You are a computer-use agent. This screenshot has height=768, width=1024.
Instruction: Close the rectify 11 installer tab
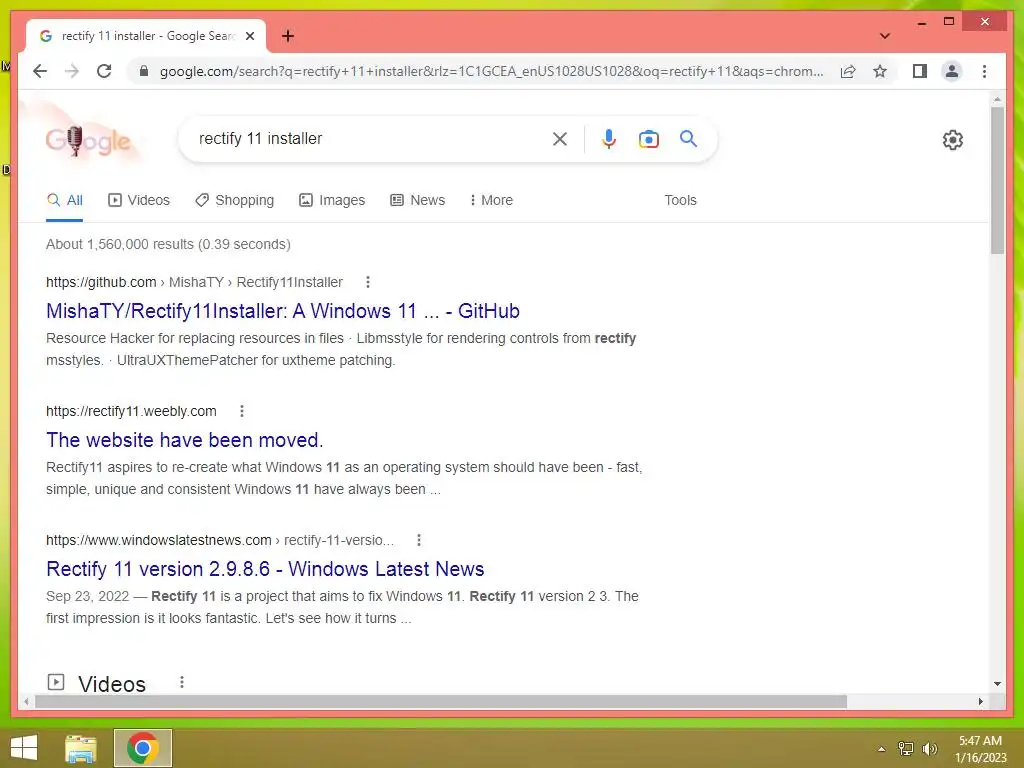(x=249, y=36)
